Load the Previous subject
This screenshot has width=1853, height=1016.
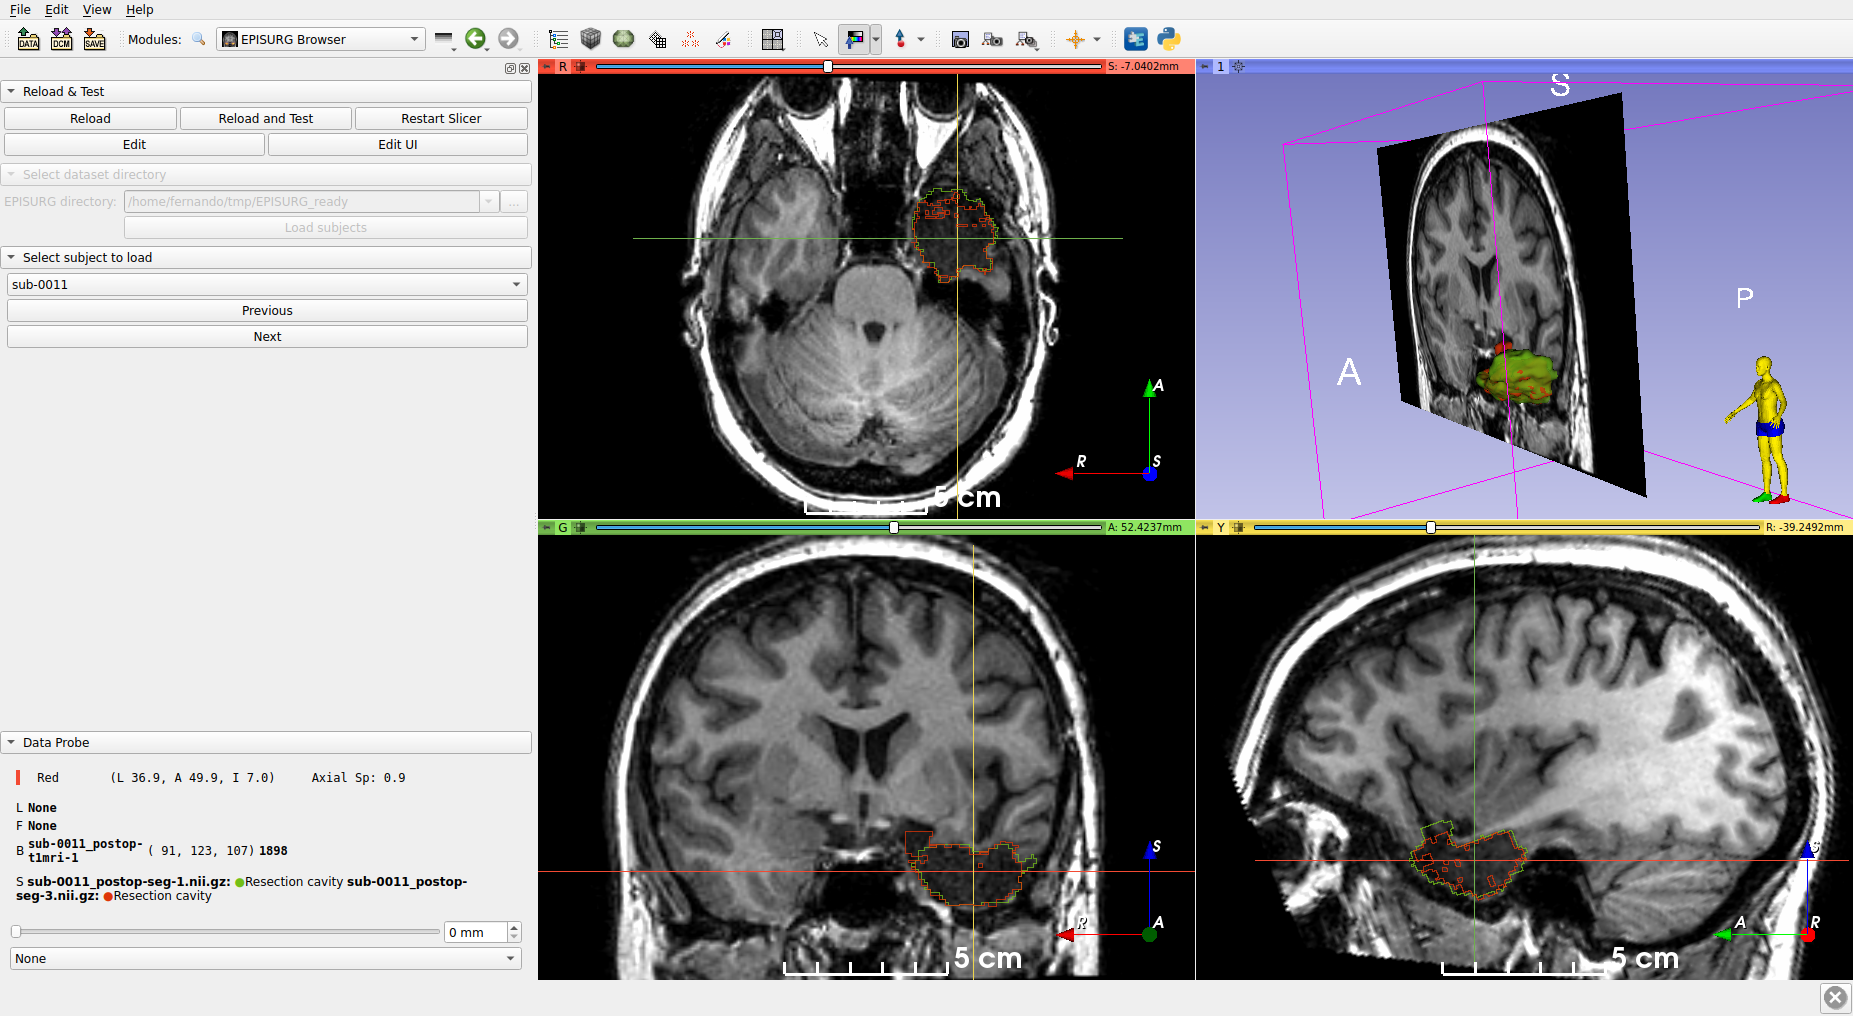point(267,310)
